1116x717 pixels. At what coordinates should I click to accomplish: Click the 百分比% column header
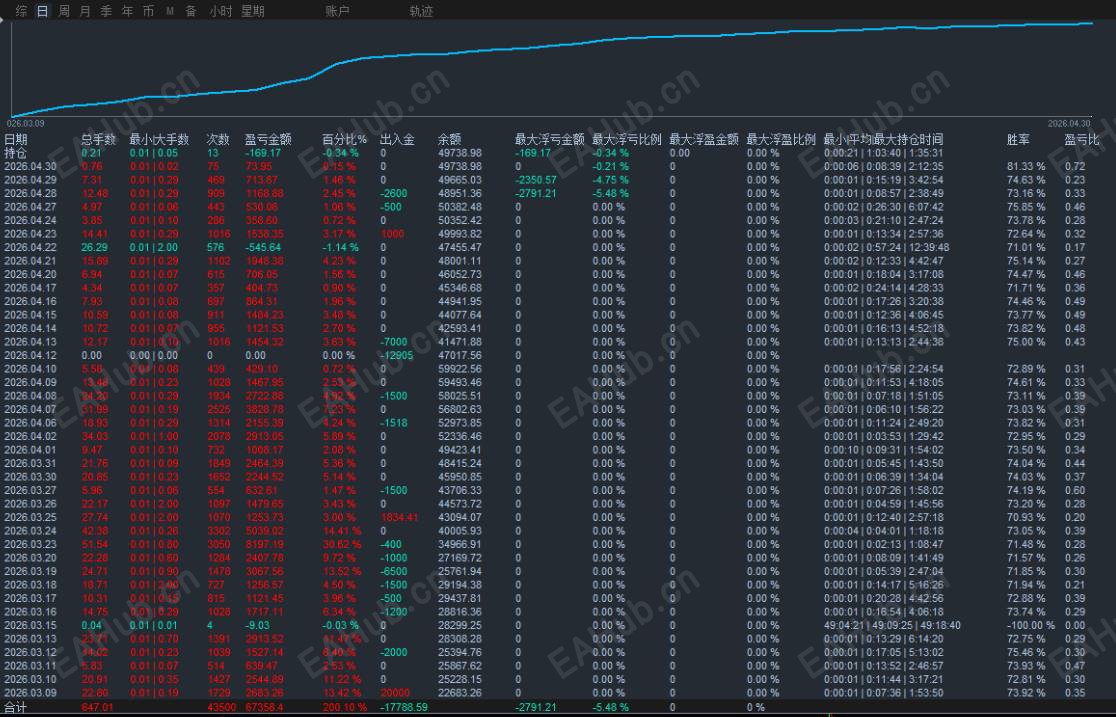344,140
